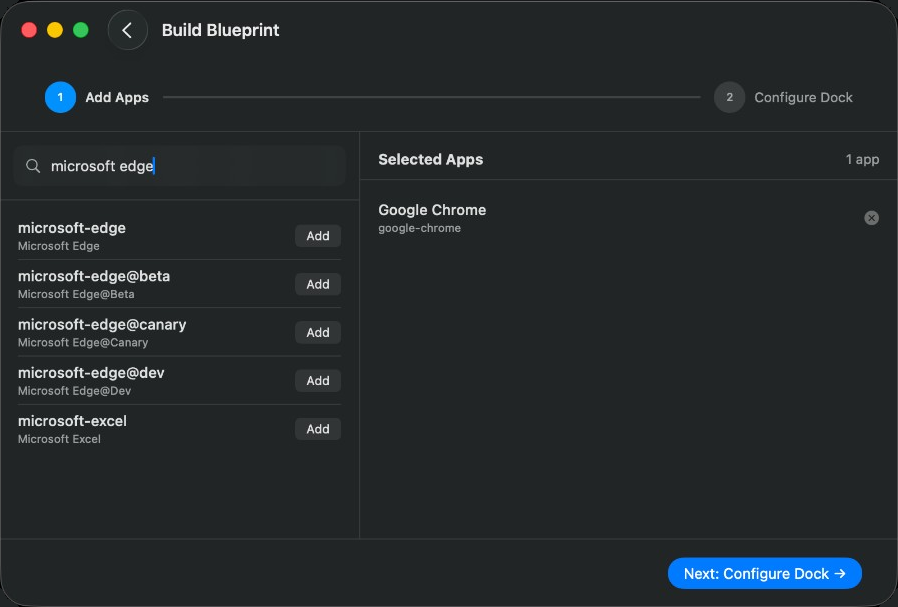The width and height of the screenshot is (898, 607).
Task: Add microsoft-excel to the blueprint
Action: pos(318,429)
